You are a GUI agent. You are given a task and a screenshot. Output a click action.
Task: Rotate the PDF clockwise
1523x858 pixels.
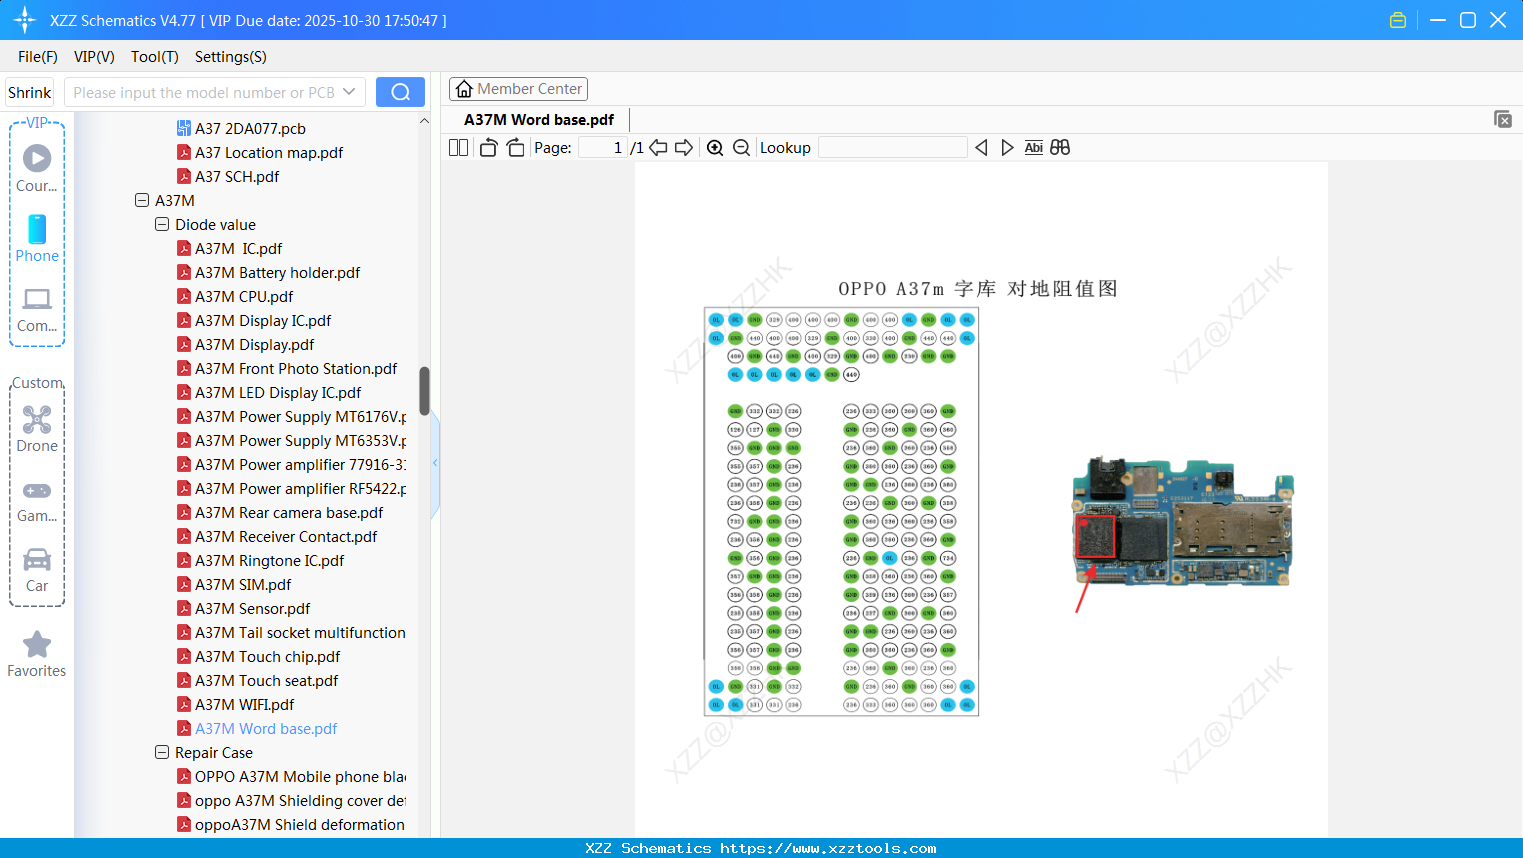(x=514, y=147)
